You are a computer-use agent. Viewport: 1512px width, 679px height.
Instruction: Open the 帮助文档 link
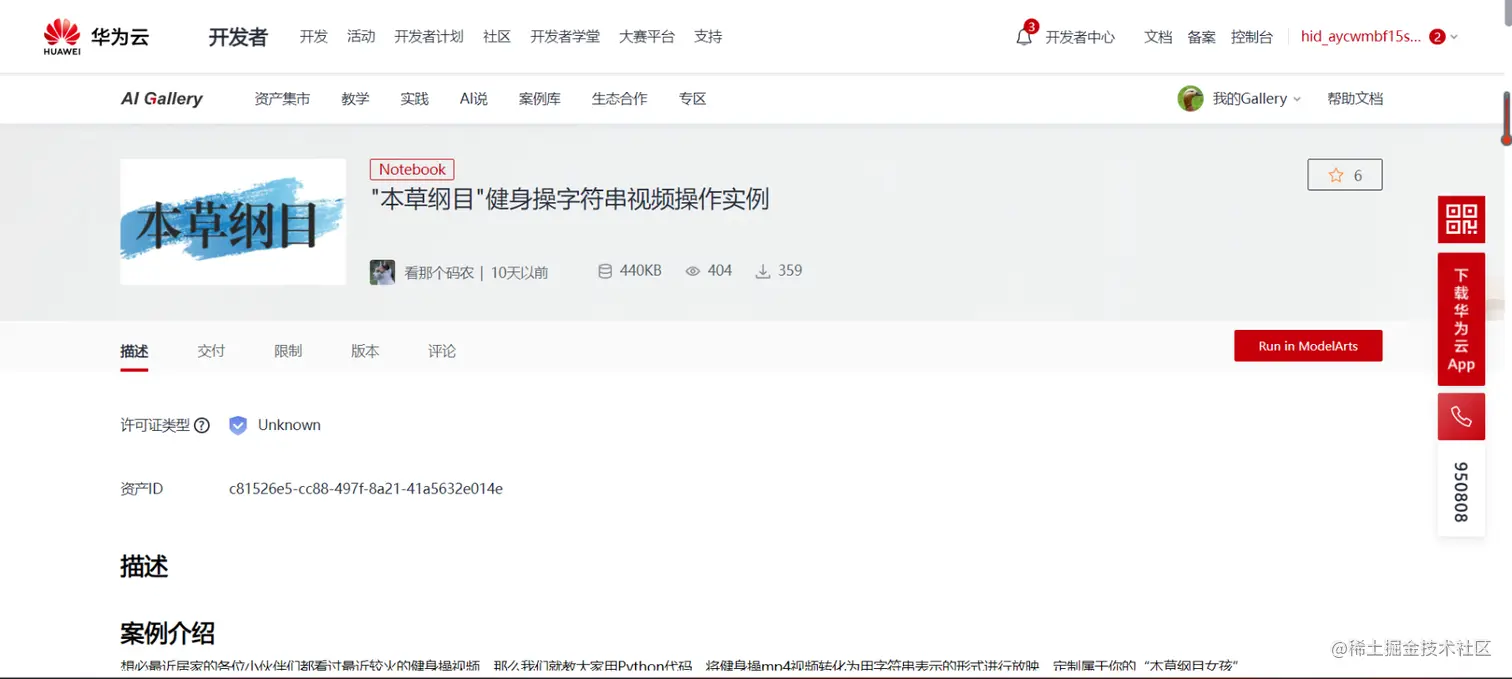pyautogui.click(x=1355, y=99)
